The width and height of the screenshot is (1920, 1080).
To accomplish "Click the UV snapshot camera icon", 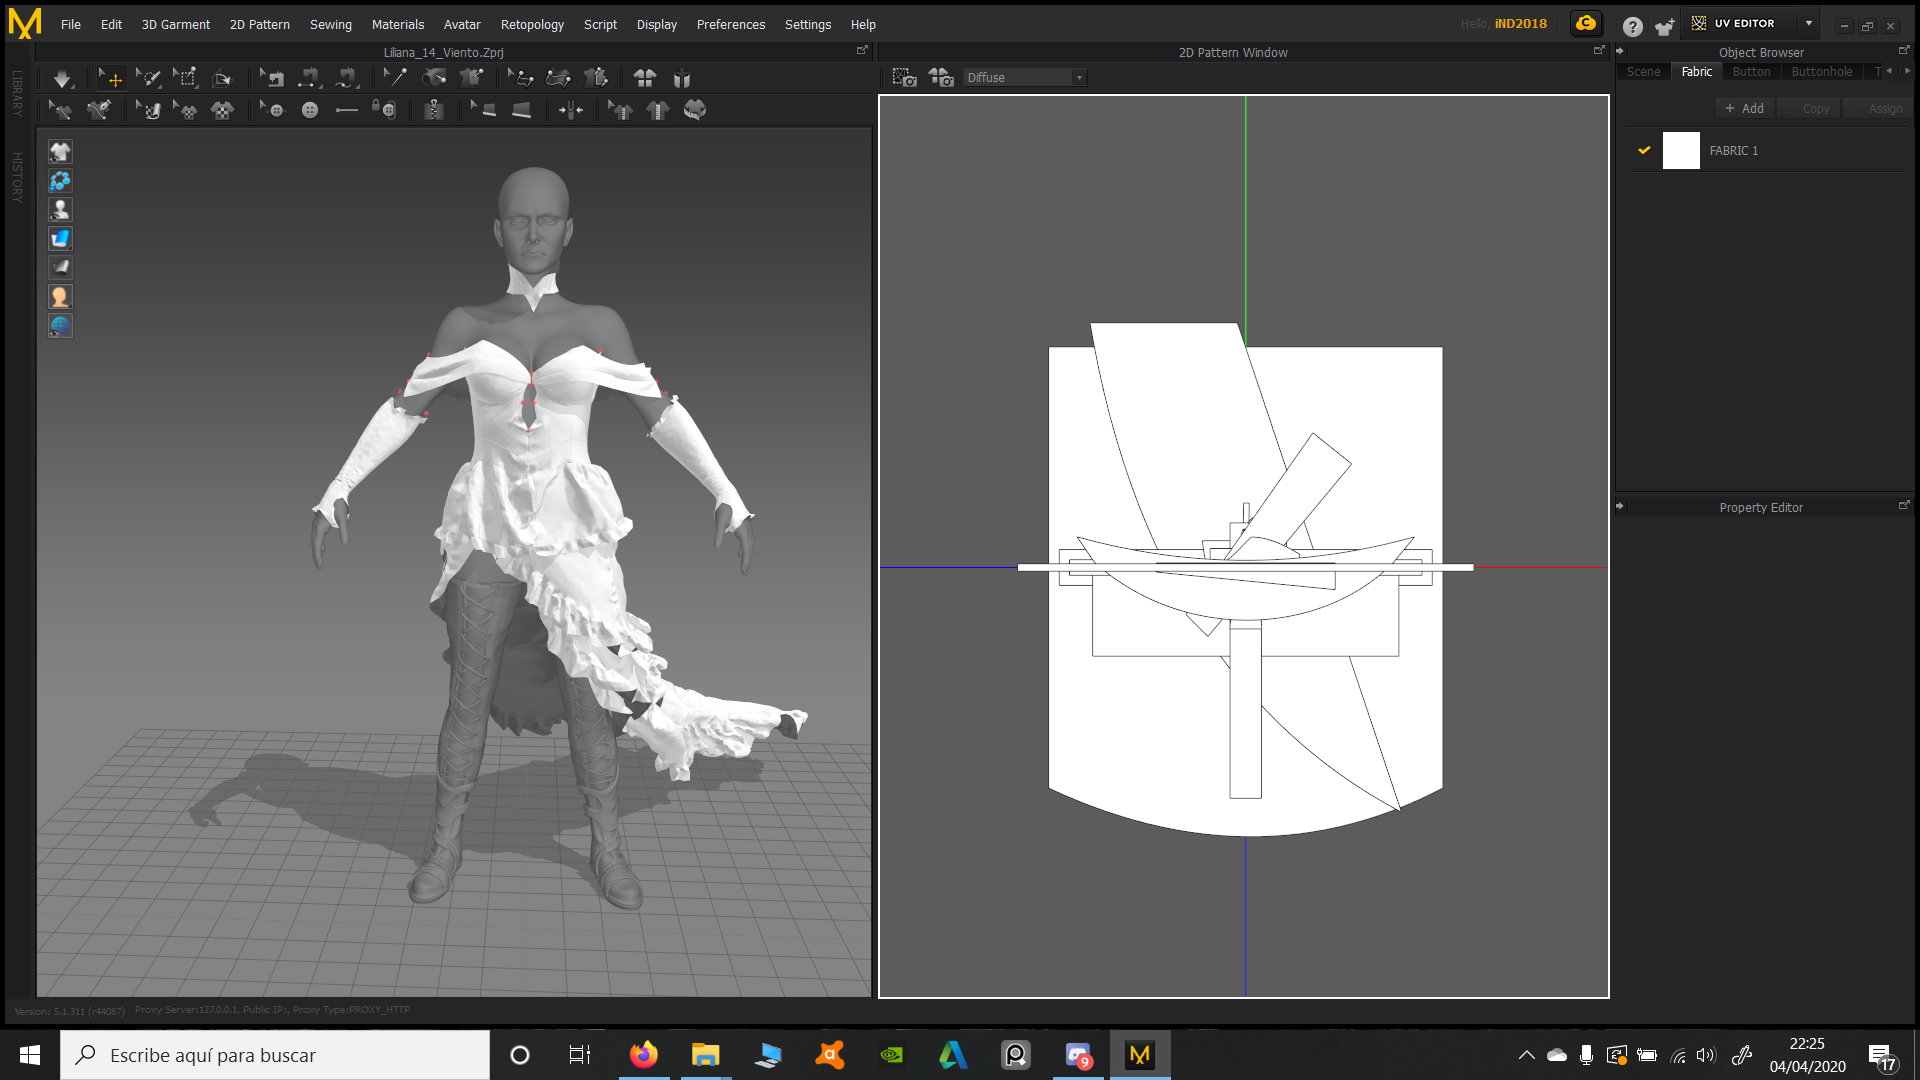I will 904,77.
